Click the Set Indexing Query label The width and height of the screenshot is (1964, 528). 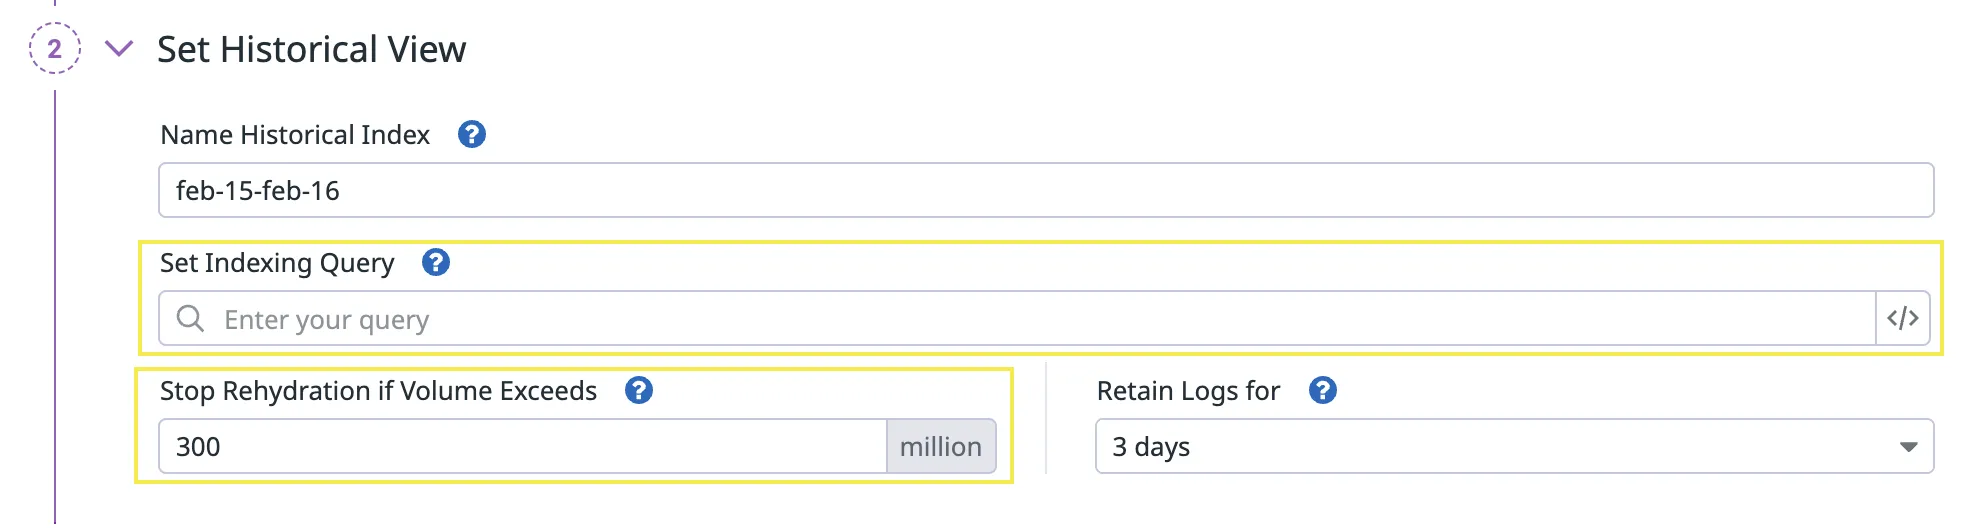[x=277, y=263]
